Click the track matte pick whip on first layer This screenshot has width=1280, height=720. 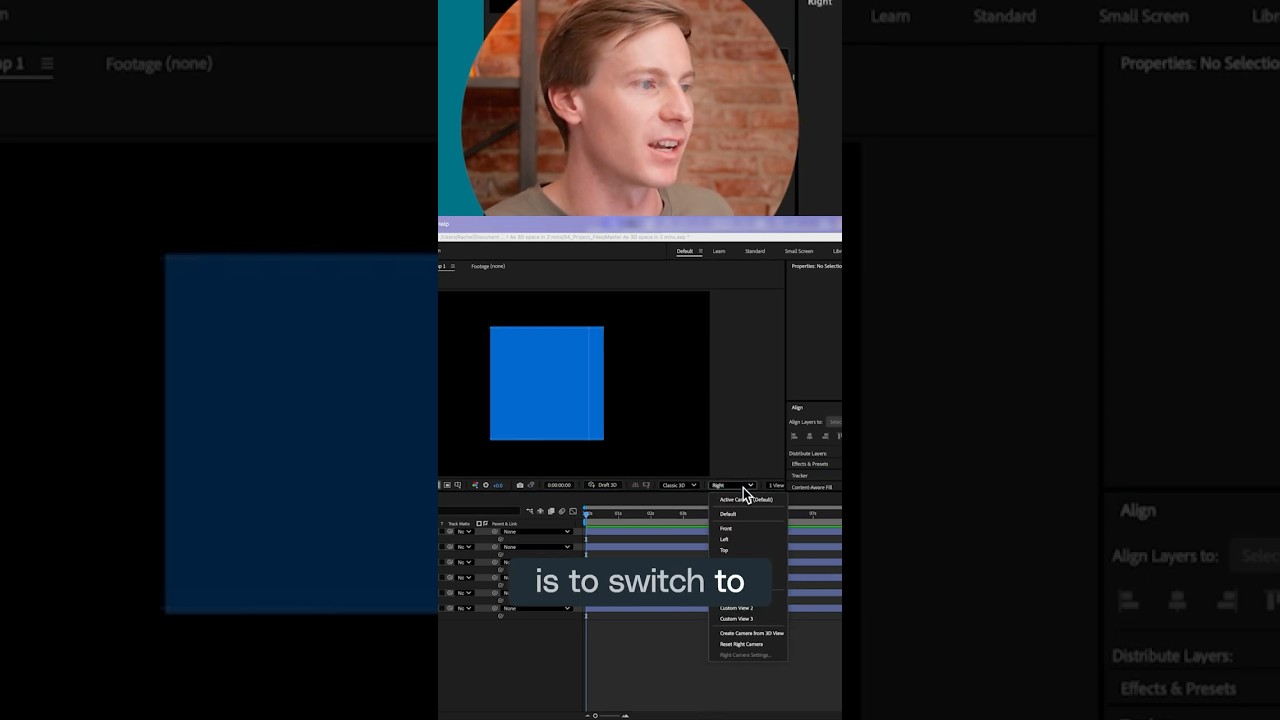pyautogui.click(x=450, y=531)
